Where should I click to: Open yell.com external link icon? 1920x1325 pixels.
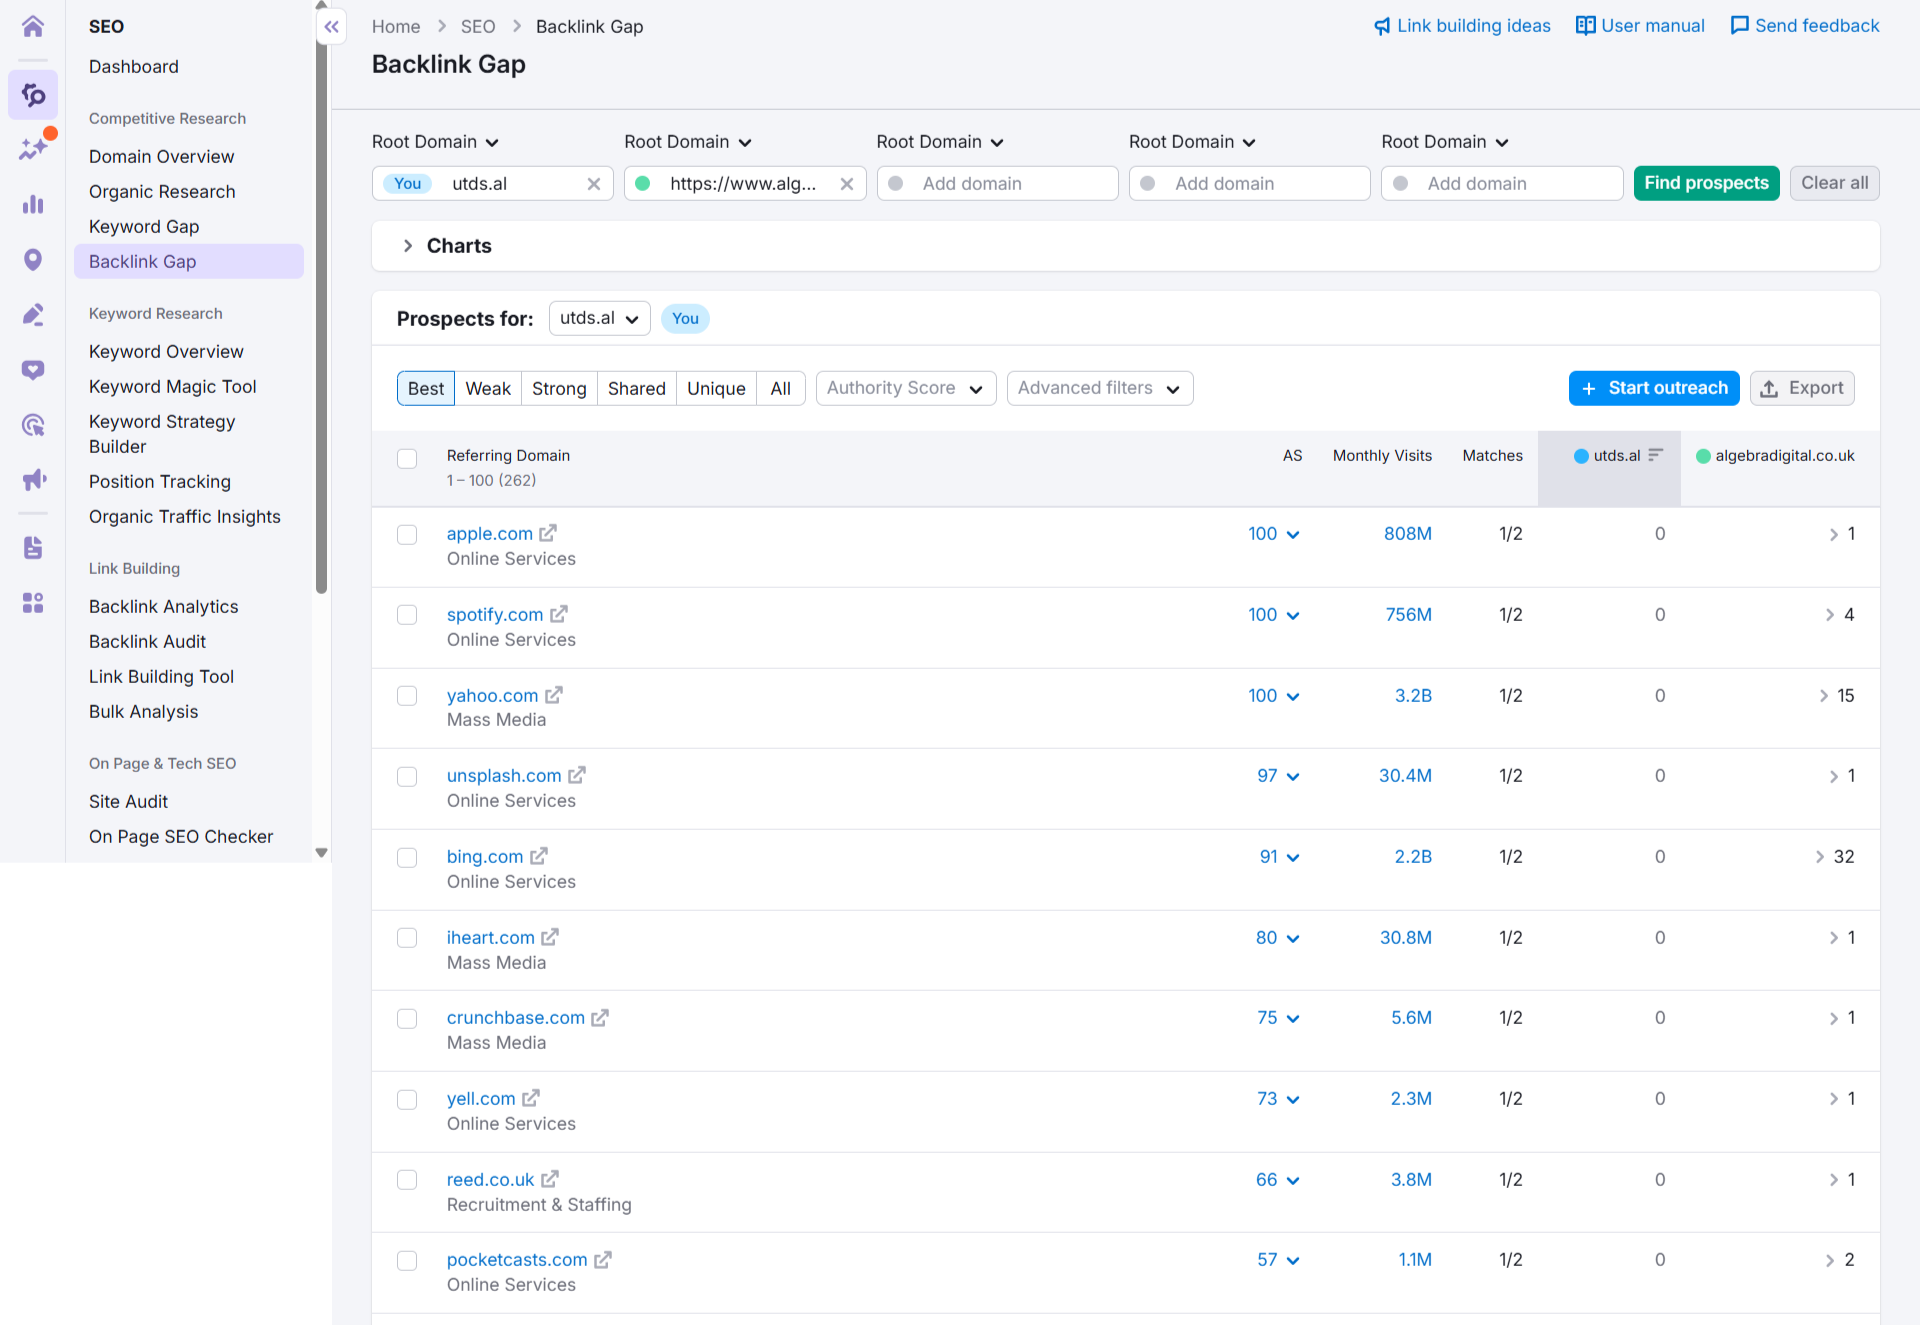pos(531,1098)
